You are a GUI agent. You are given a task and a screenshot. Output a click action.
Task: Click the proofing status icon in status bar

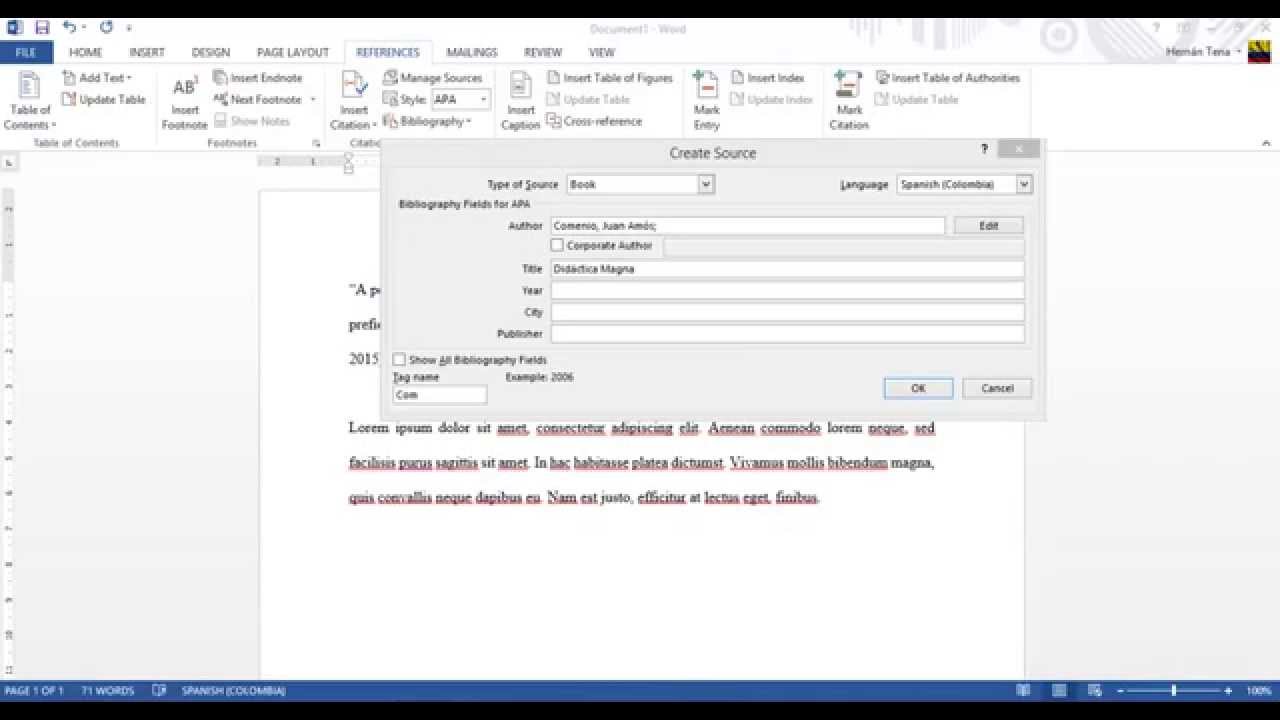click(x=159, y=690)
